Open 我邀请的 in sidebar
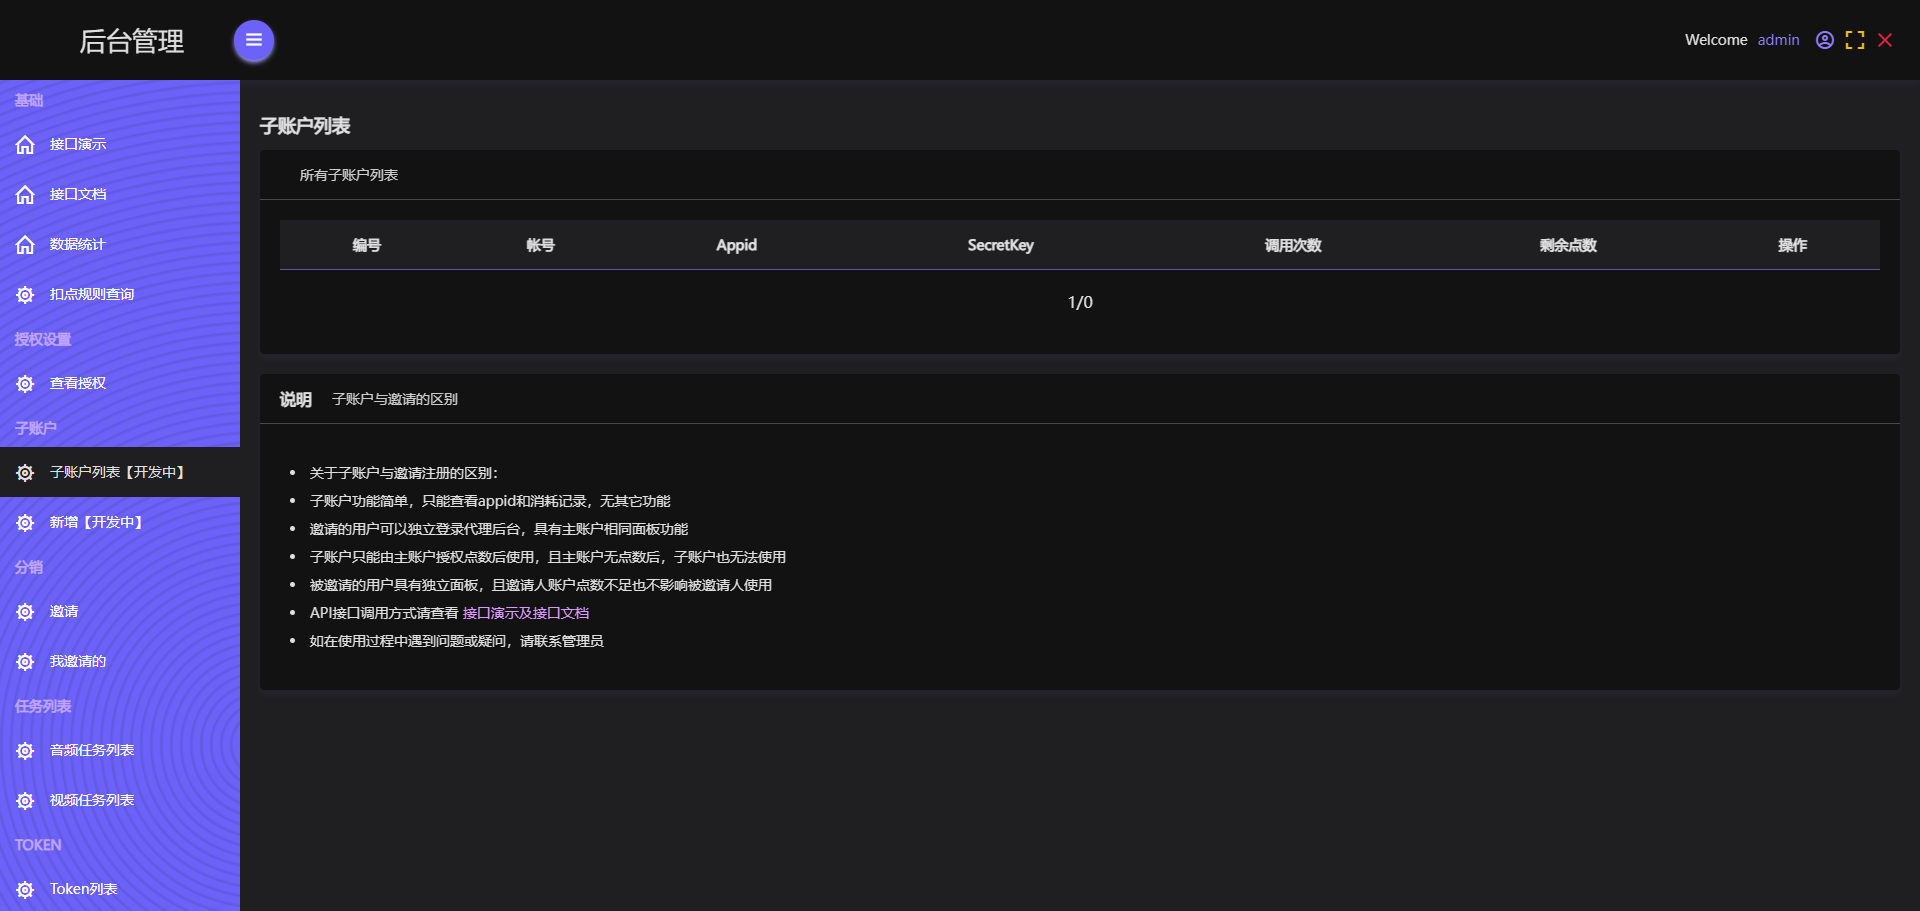 (x=78, y=661)
